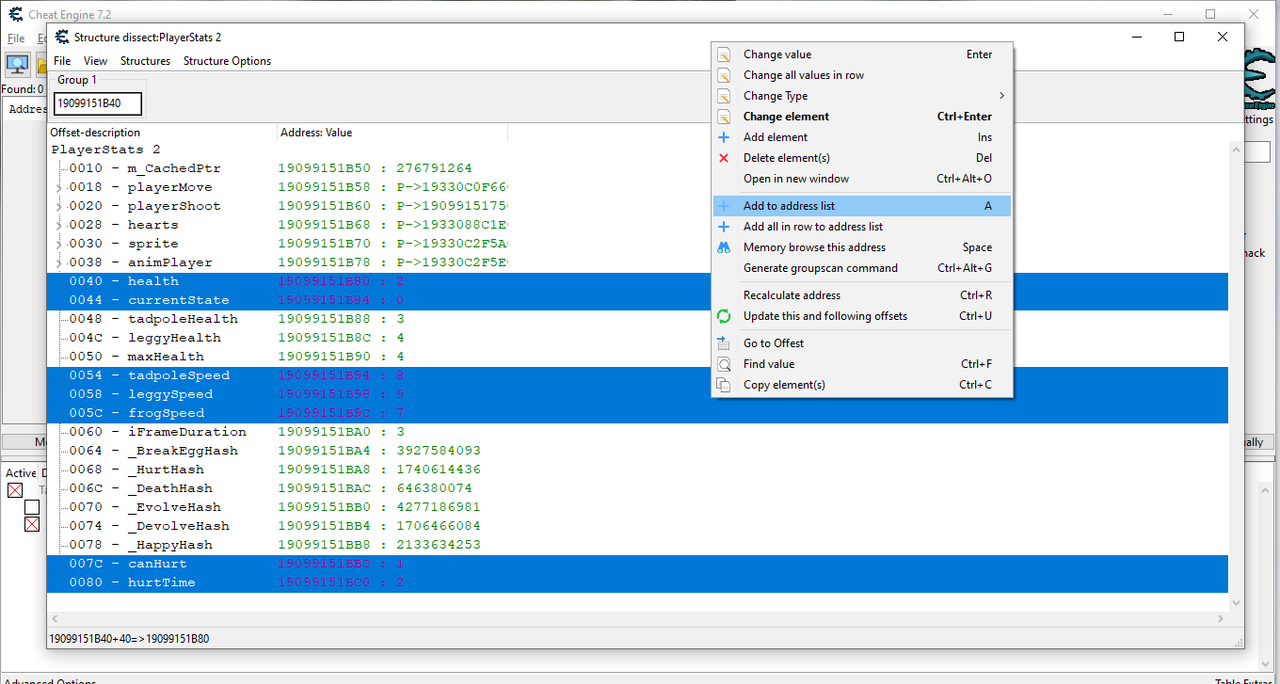The height and width of the screenshot is (684, 1280).
Task: Click the Structure dissect title bar icon
Action: tap(62, 37)
